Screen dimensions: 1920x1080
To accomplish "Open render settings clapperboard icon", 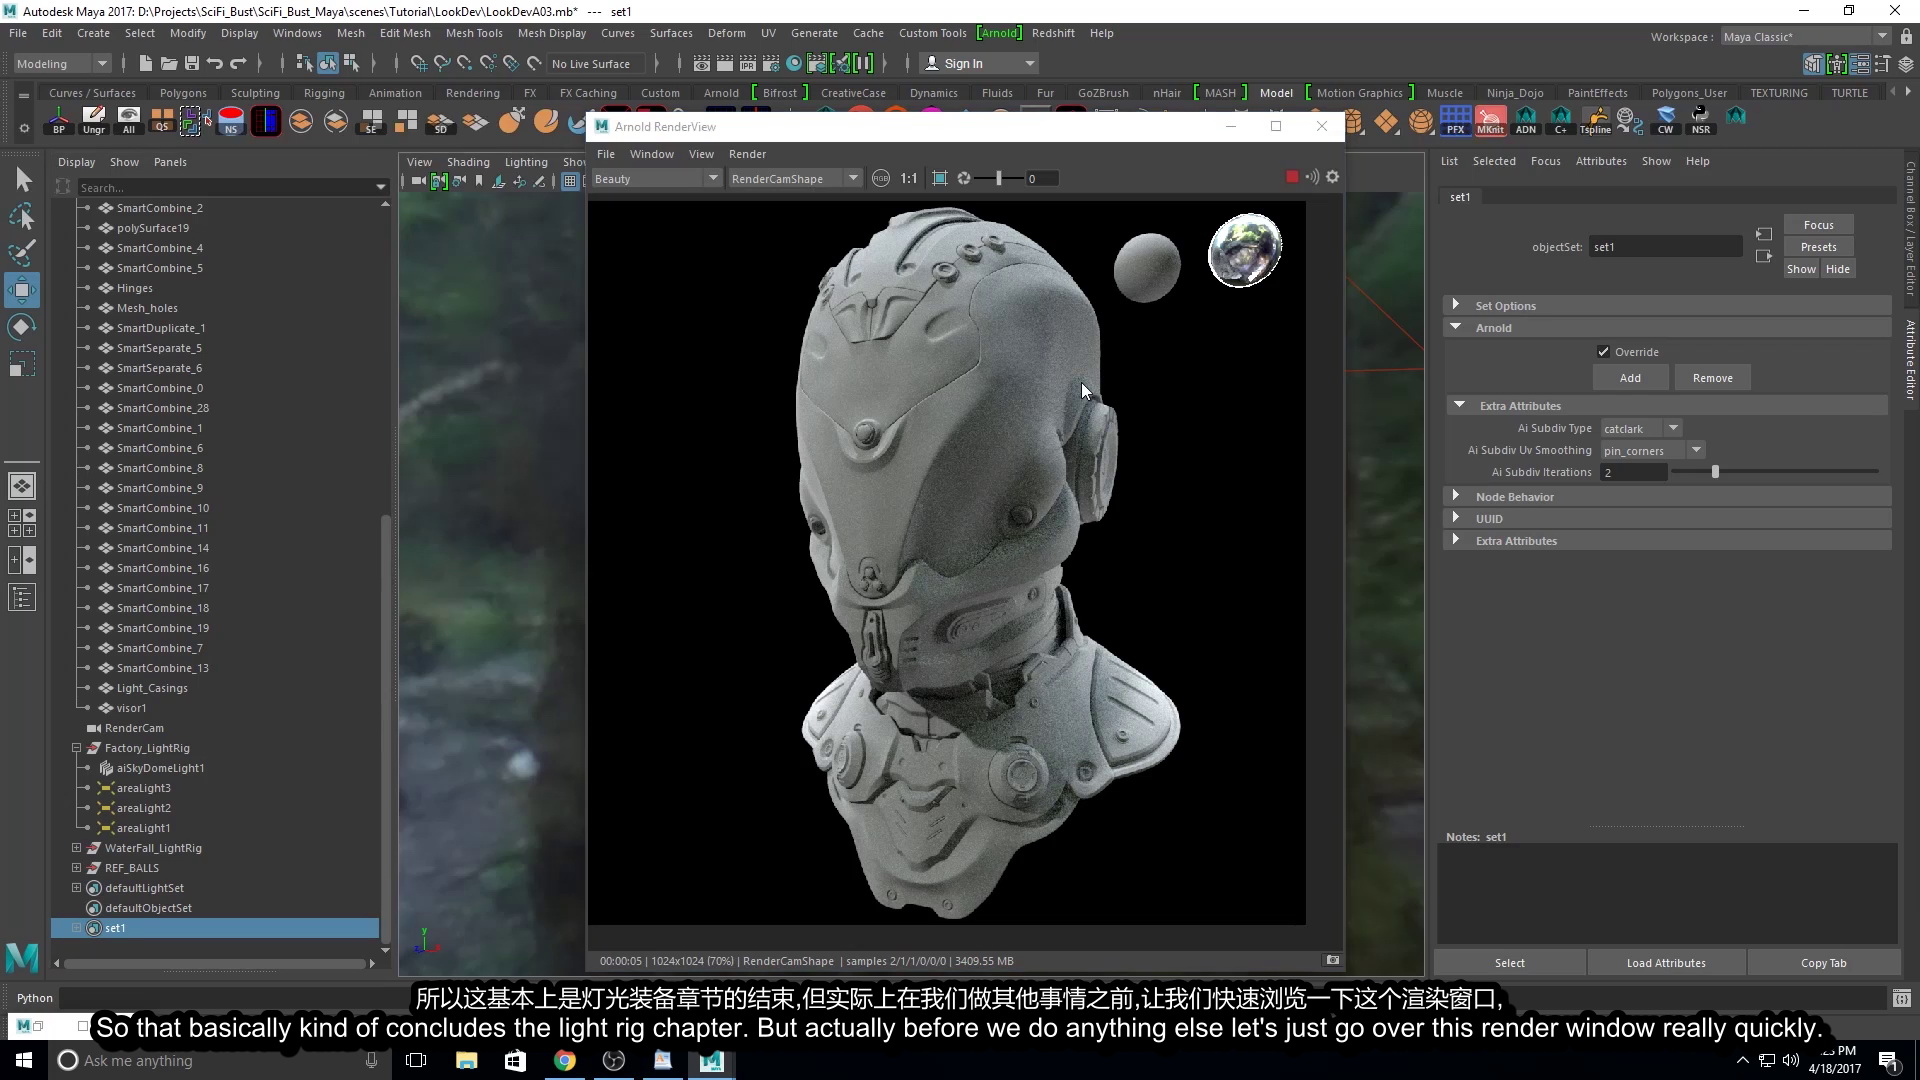I will (771, 63).
